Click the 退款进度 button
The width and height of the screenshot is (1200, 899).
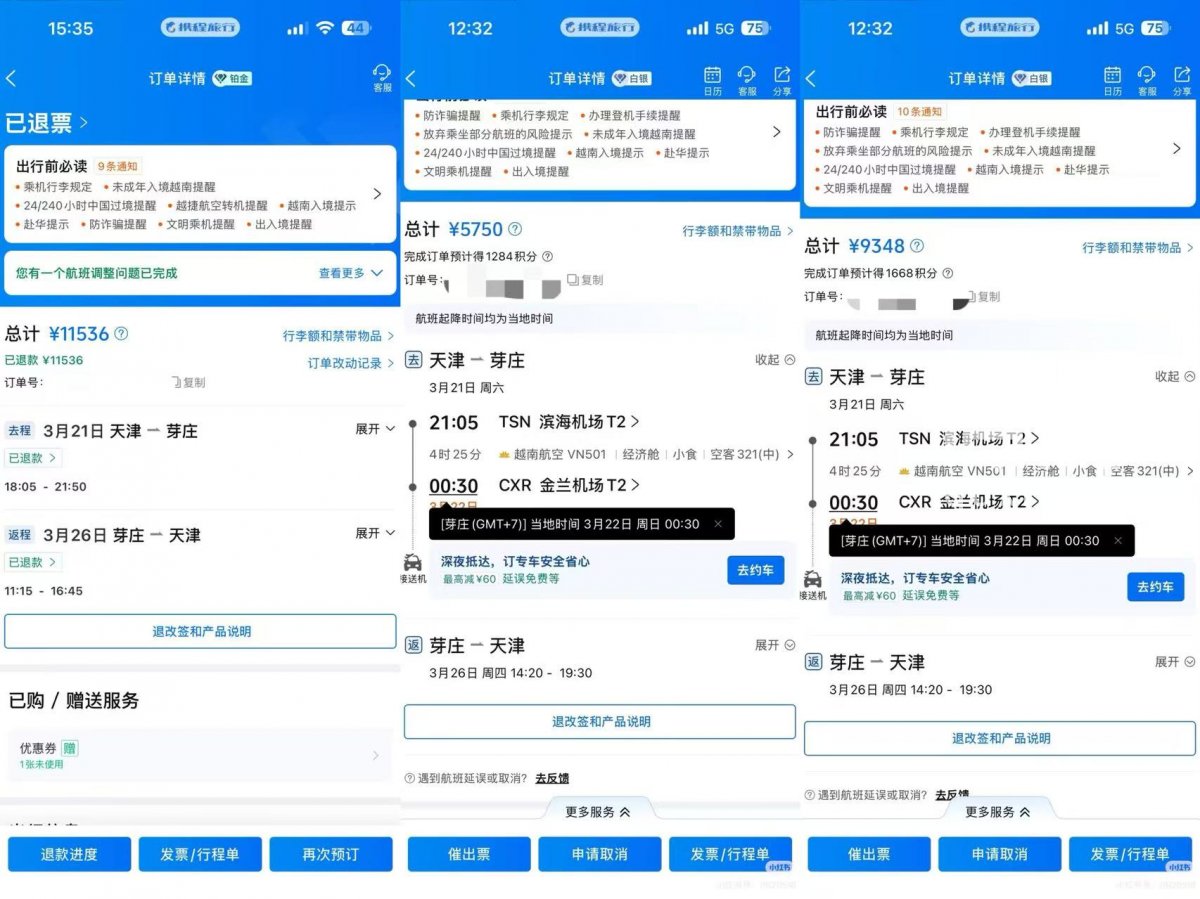(69, 854)
